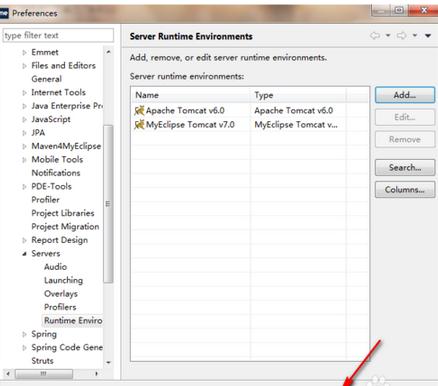
Task: Select Profiler in preferences tree
Action: [x=45, y=200]
